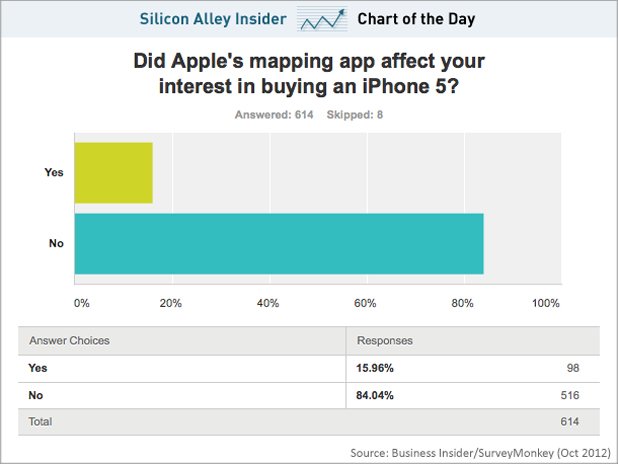The width and height of the screenshot is (618, 464).
Task: Click the line chart arrow logo icon
Action: 322,19
